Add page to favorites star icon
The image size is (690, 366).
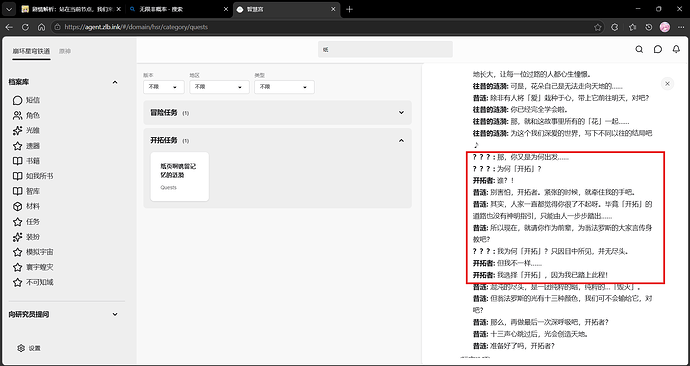point(598,27)
